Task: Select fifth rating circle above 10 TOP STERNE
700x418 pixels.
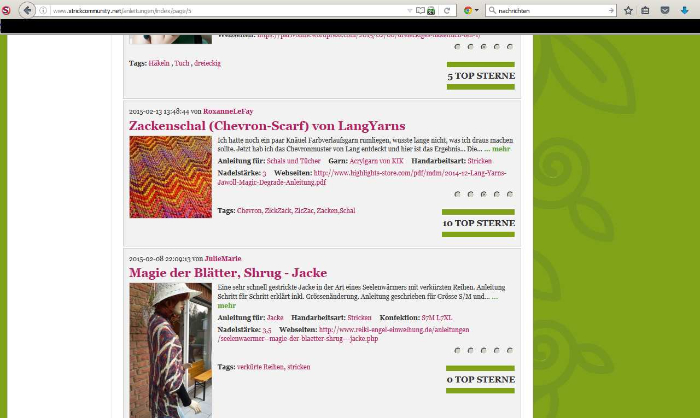Action: click(510, 194)
